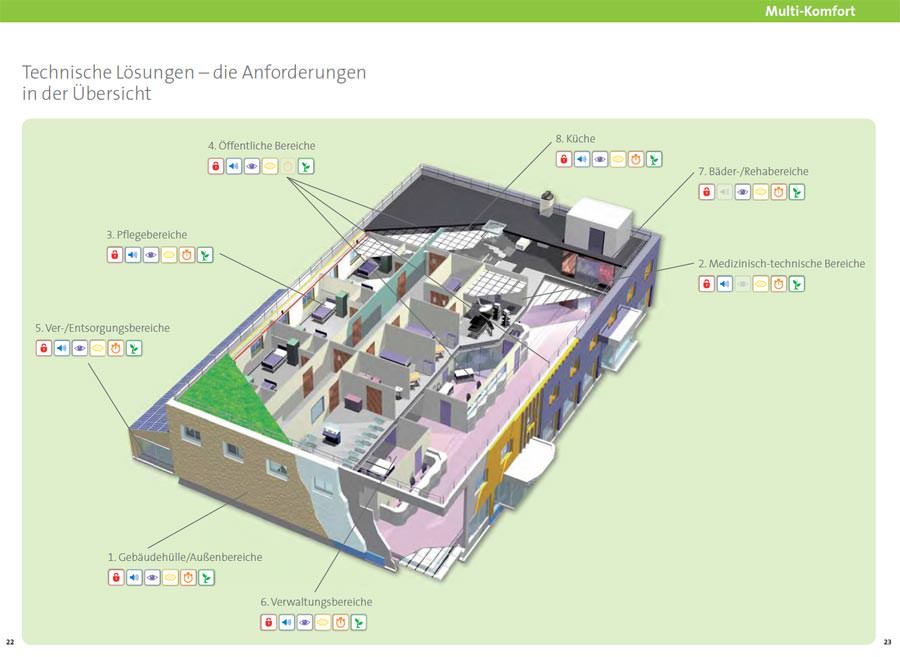Tap the red padlock icon under Pflegebereiche
Screen dimensions: 900x657
(x=115, y=255)
